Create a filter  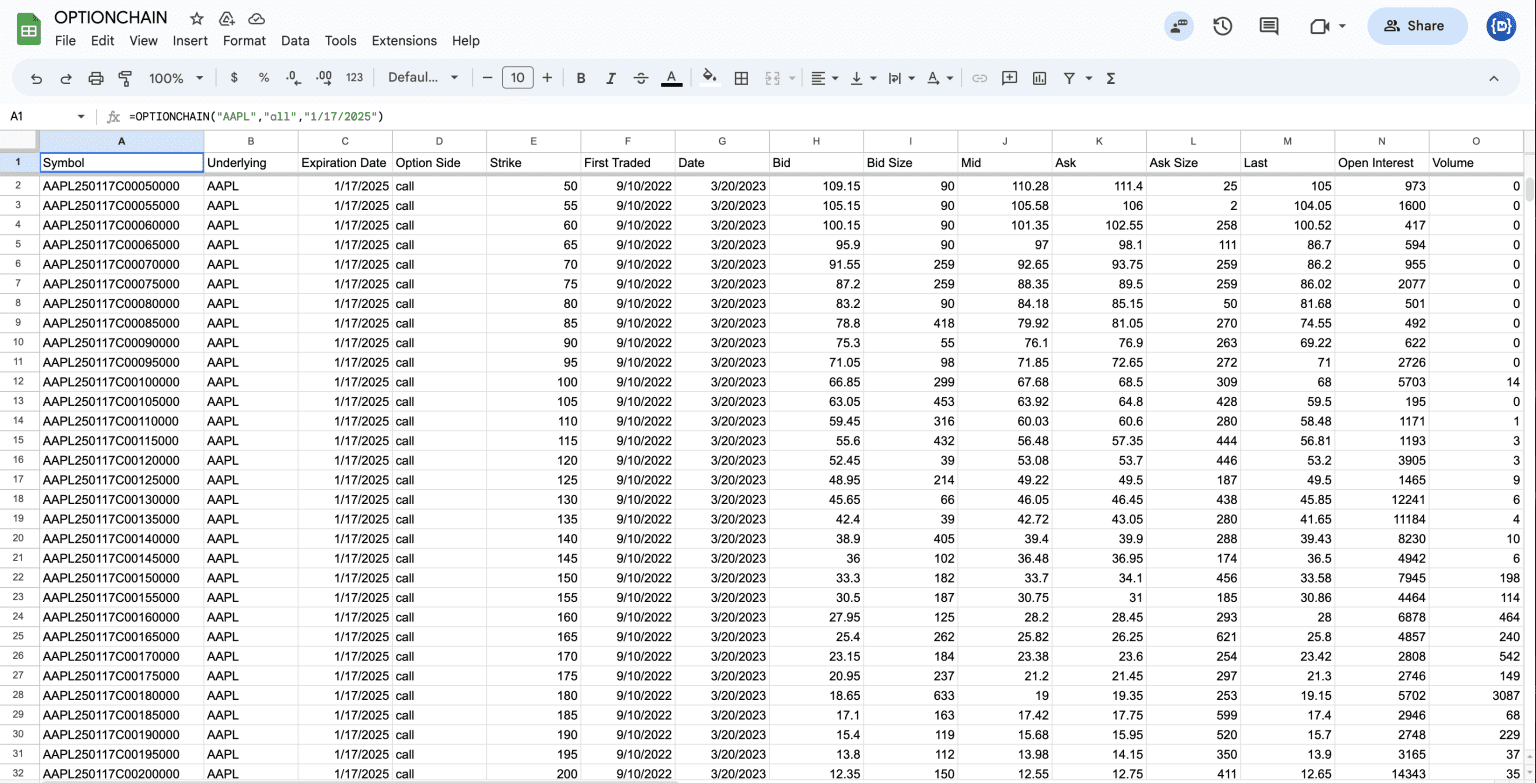tap(1070, 77)
